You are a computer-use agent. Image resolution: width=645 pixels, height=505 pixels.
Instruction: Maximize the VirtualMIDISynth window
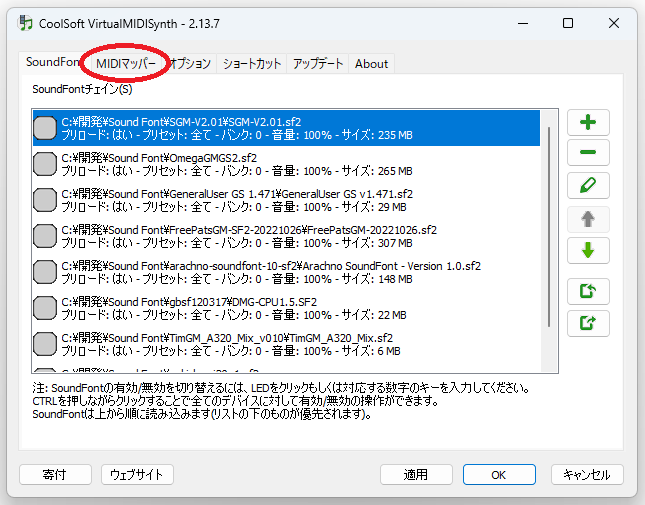coord(568,23)
